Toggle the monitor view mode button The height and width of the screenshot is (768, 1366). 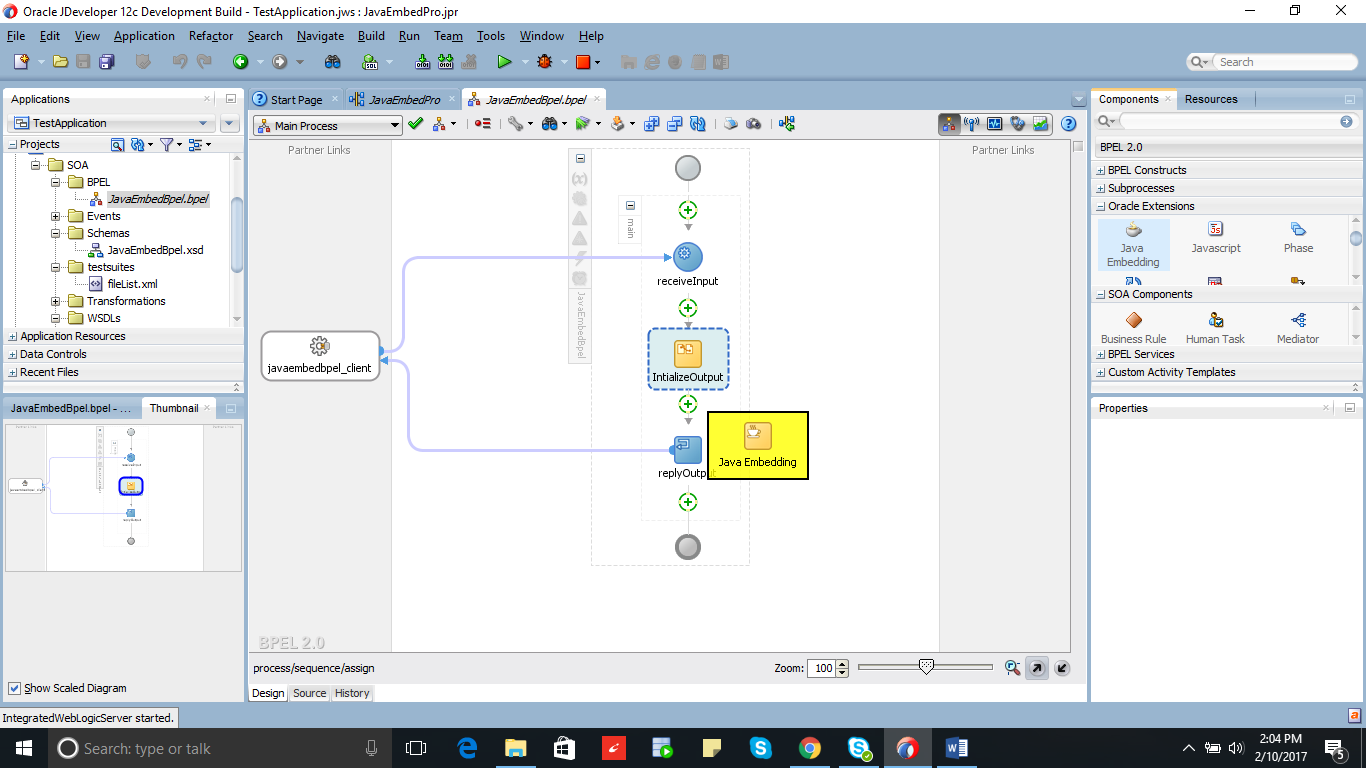[x=995, y=124]
